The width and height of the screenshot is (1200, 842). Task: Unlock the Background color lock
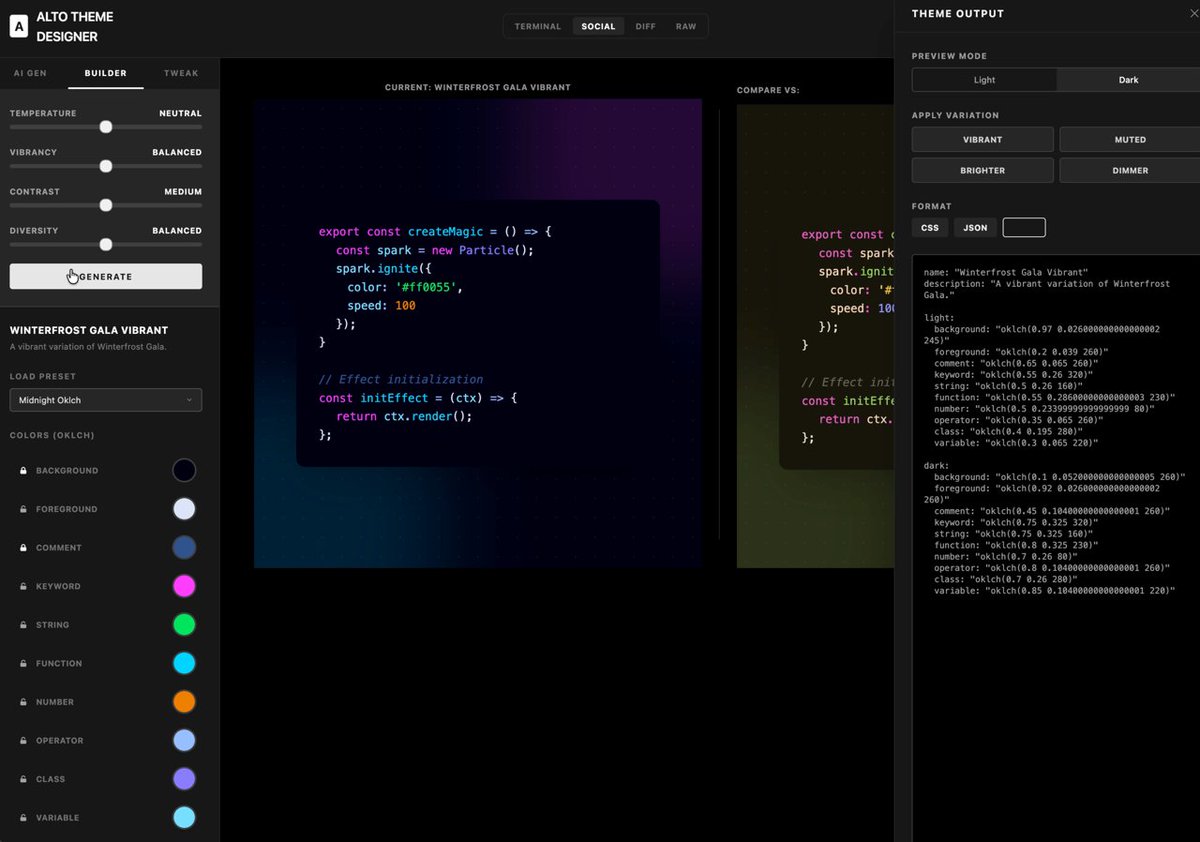pos(23,470)
